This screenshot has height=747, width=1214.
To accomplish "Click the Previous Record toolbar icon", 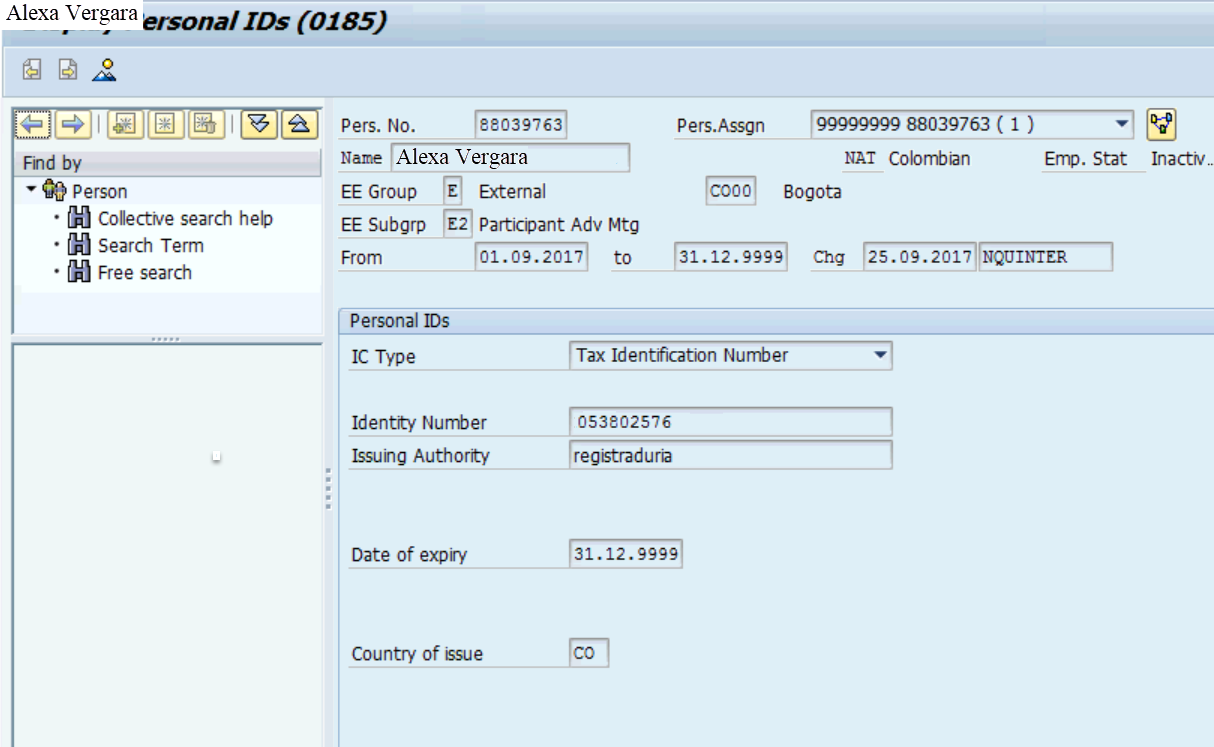I will click(x=32, y=71).
